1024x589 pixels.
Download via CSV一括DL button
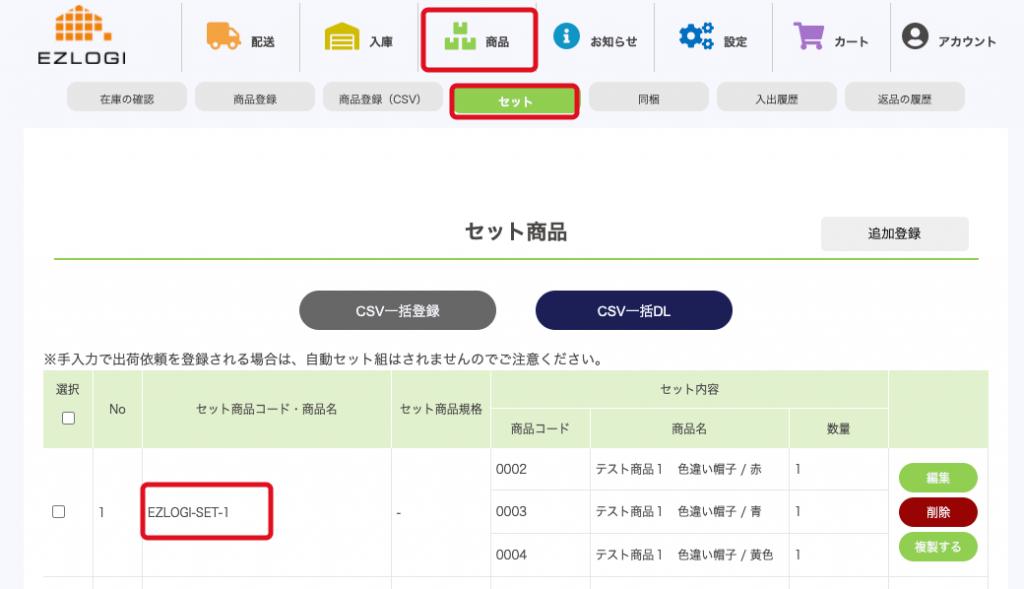click(634, 311)
